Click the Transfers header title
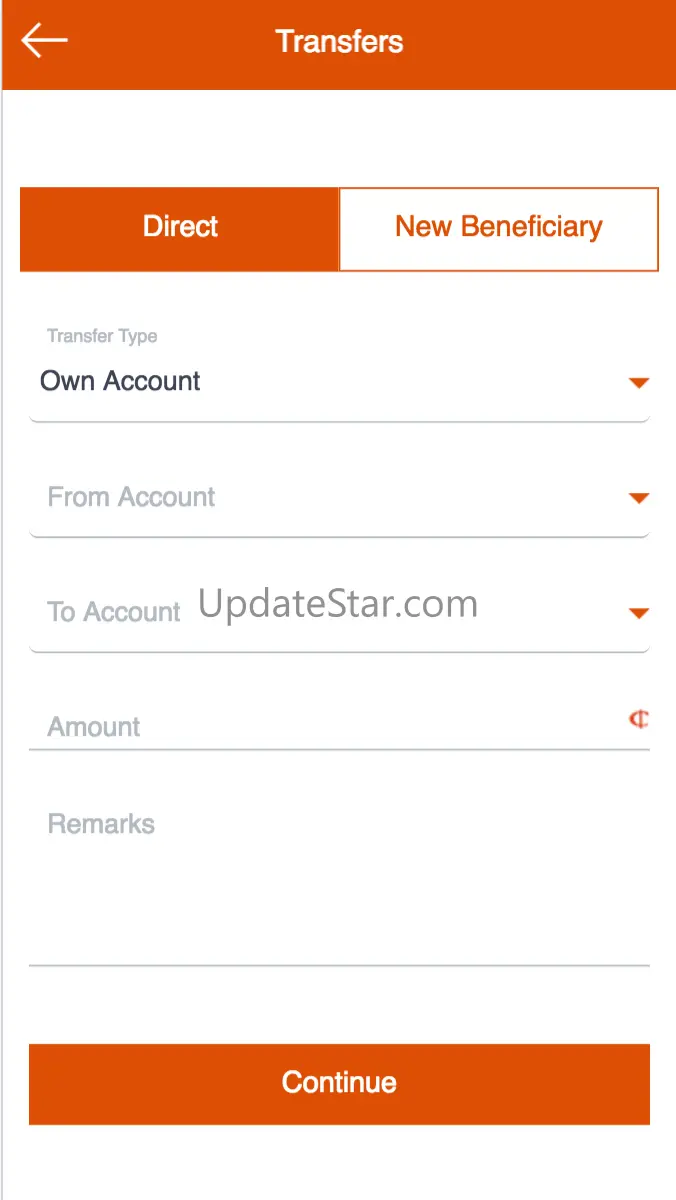The image size is (676, 1200). [x=339, y=41]
